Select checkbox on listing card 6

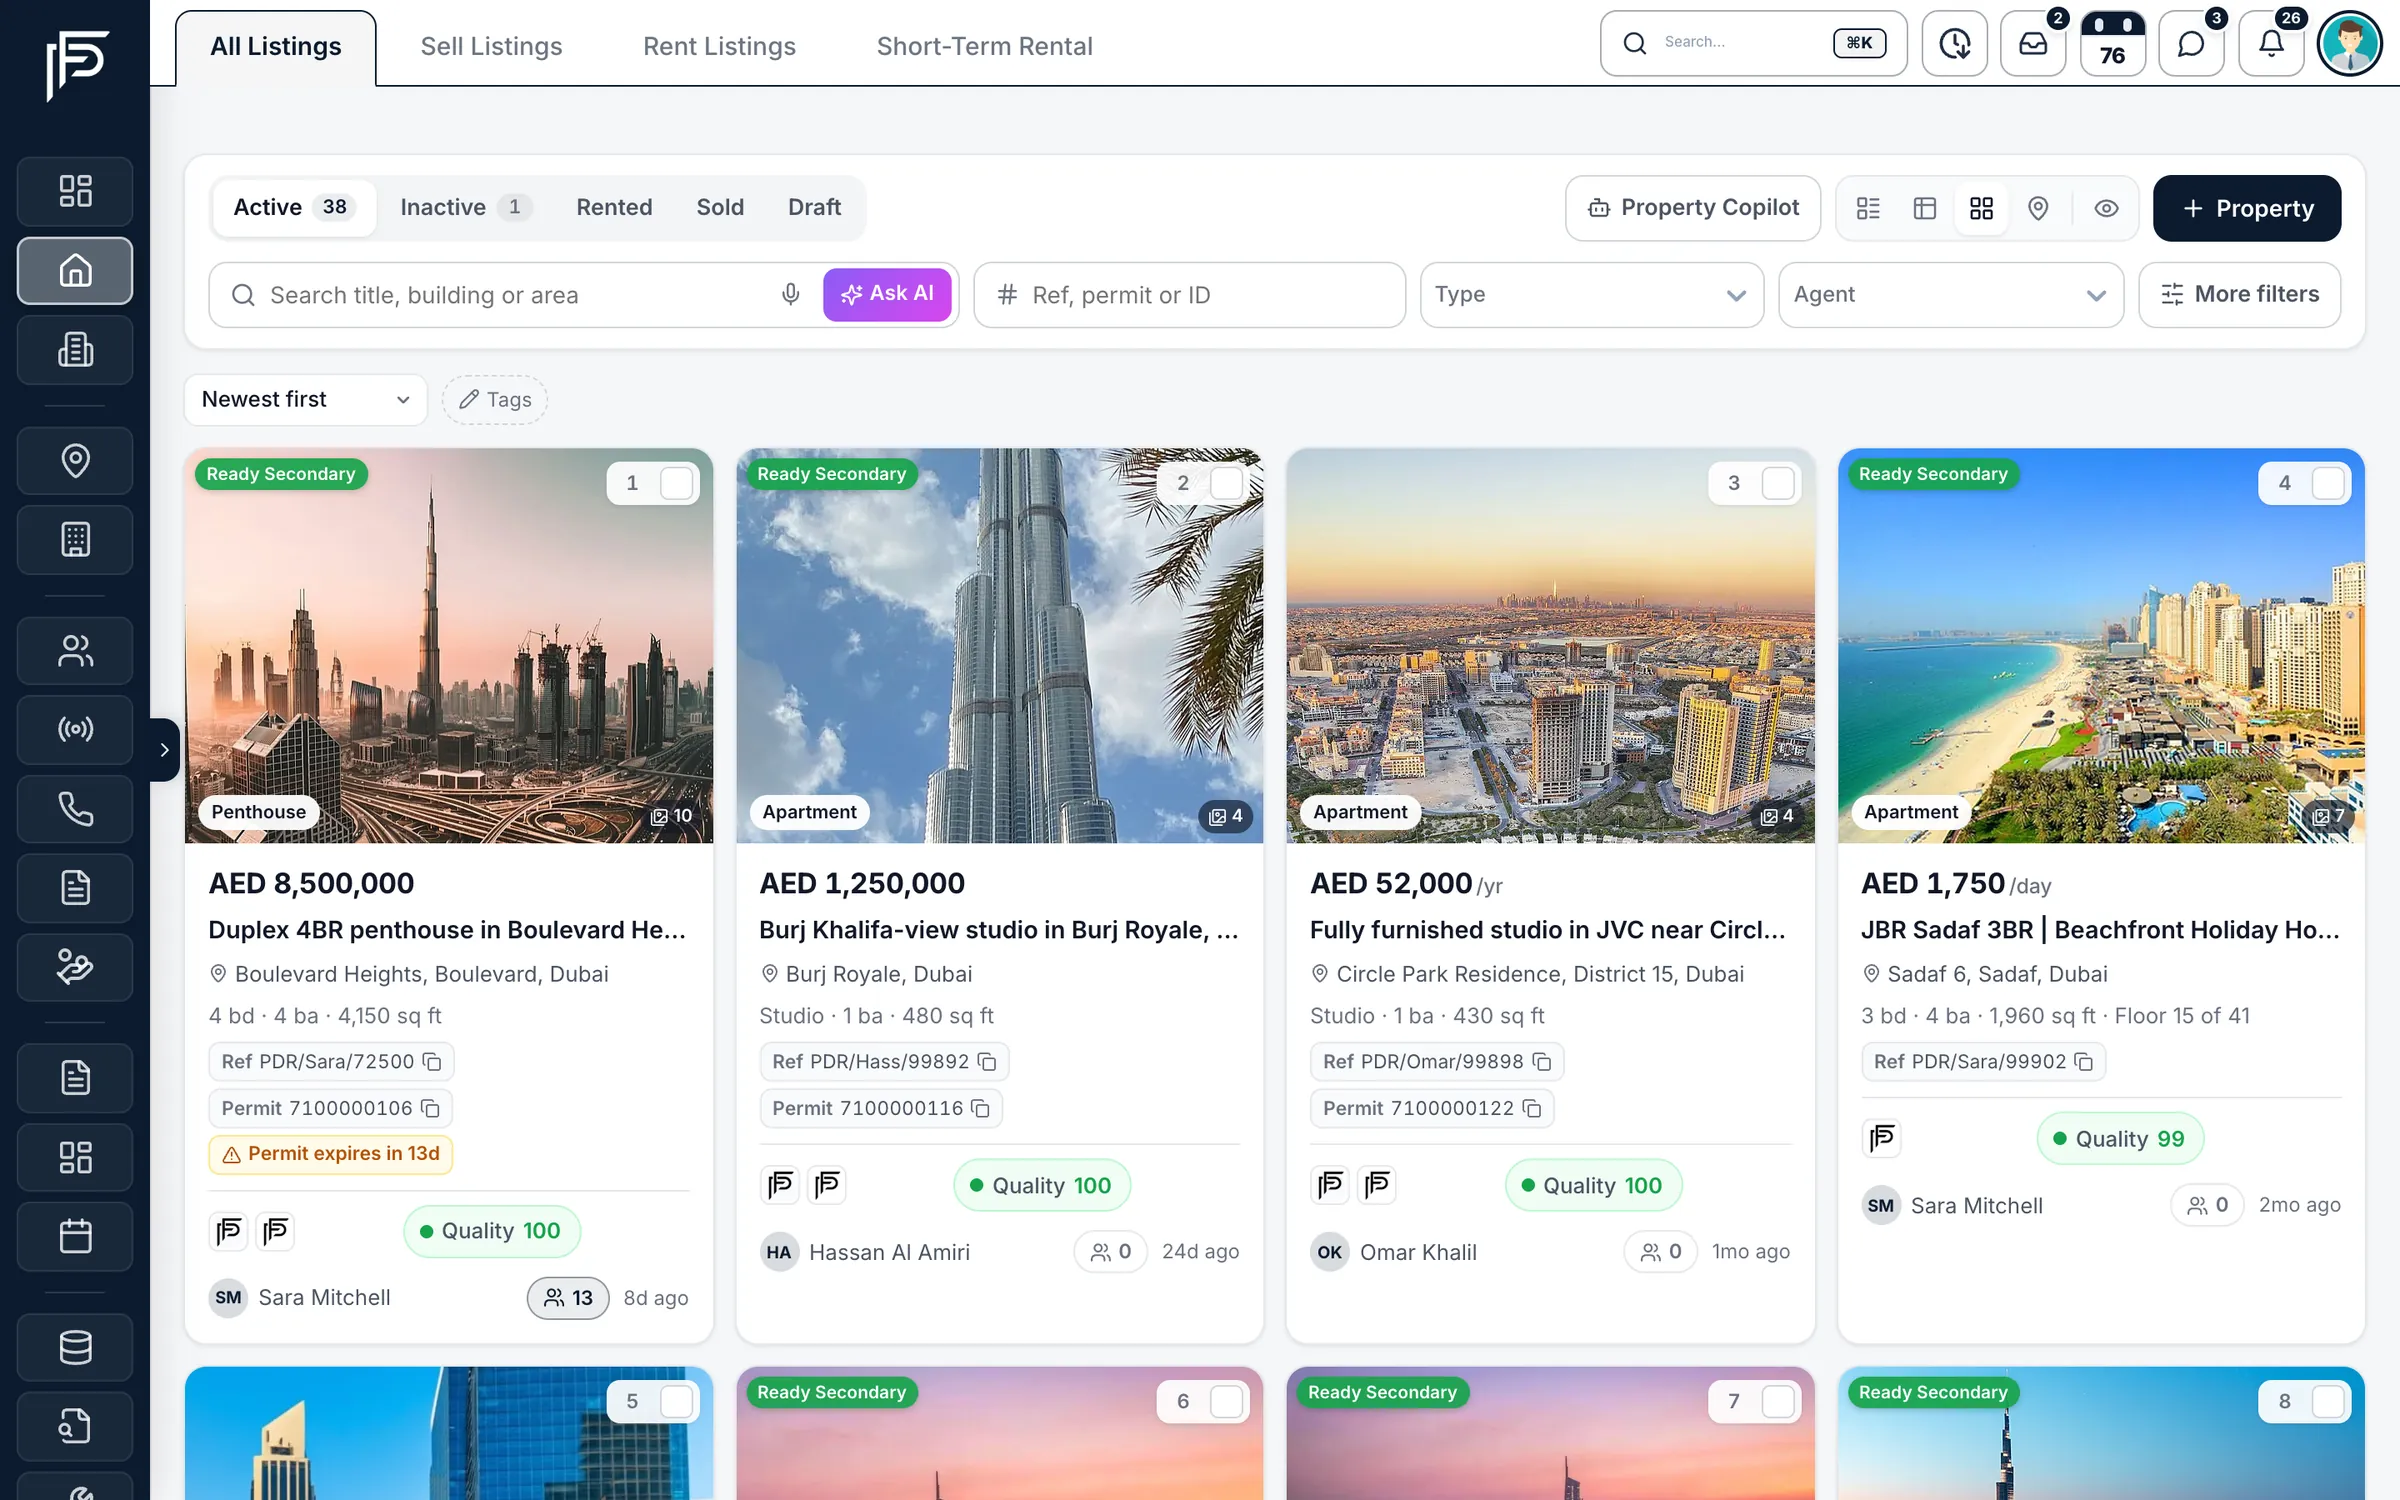(x=1227, y=1401)
